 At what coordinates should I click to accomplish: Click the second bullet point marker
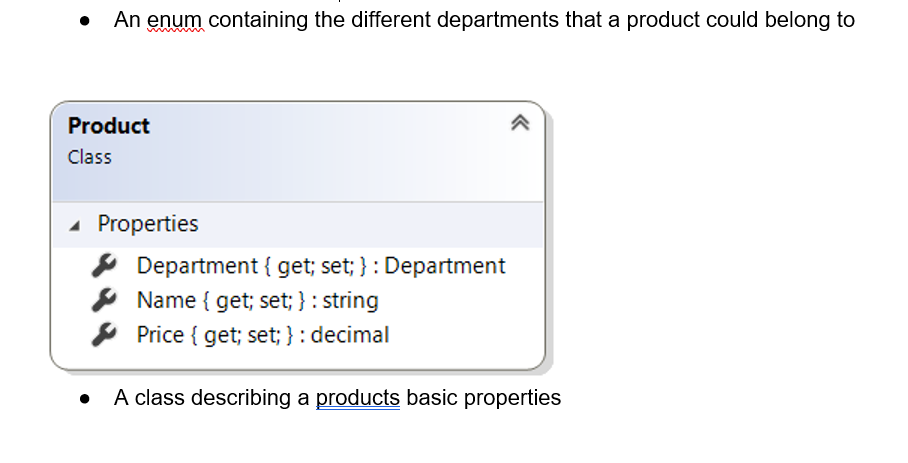click(85, 399)
